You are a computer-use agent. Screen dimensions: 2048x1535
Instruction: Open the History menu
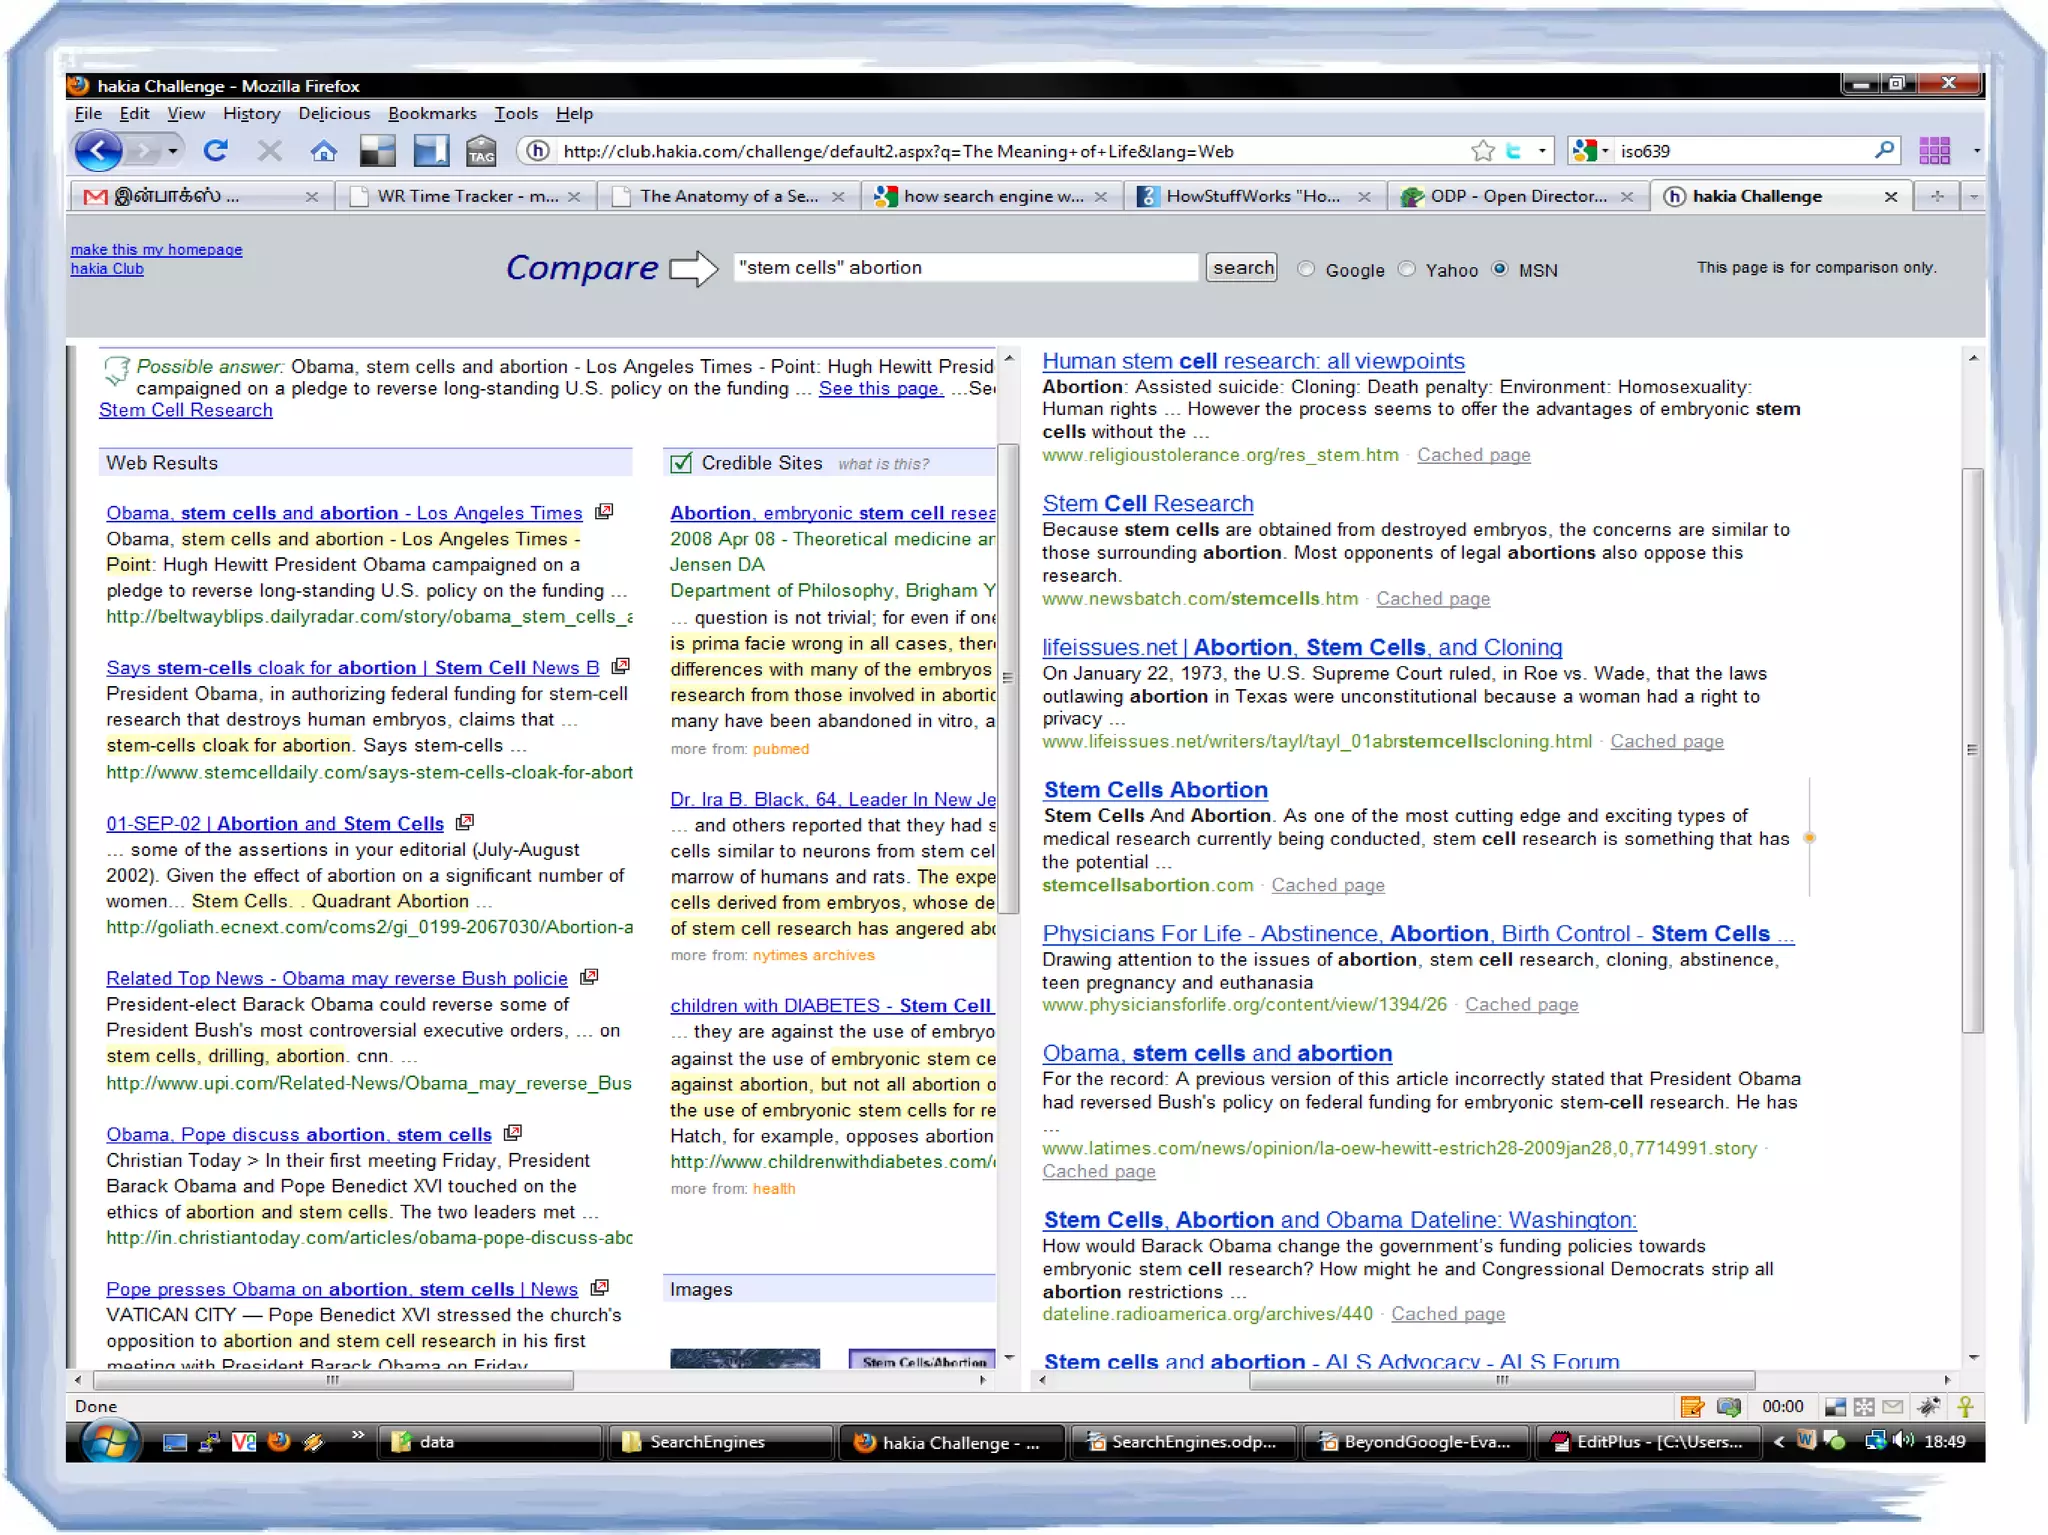click(x=251, y=113)
